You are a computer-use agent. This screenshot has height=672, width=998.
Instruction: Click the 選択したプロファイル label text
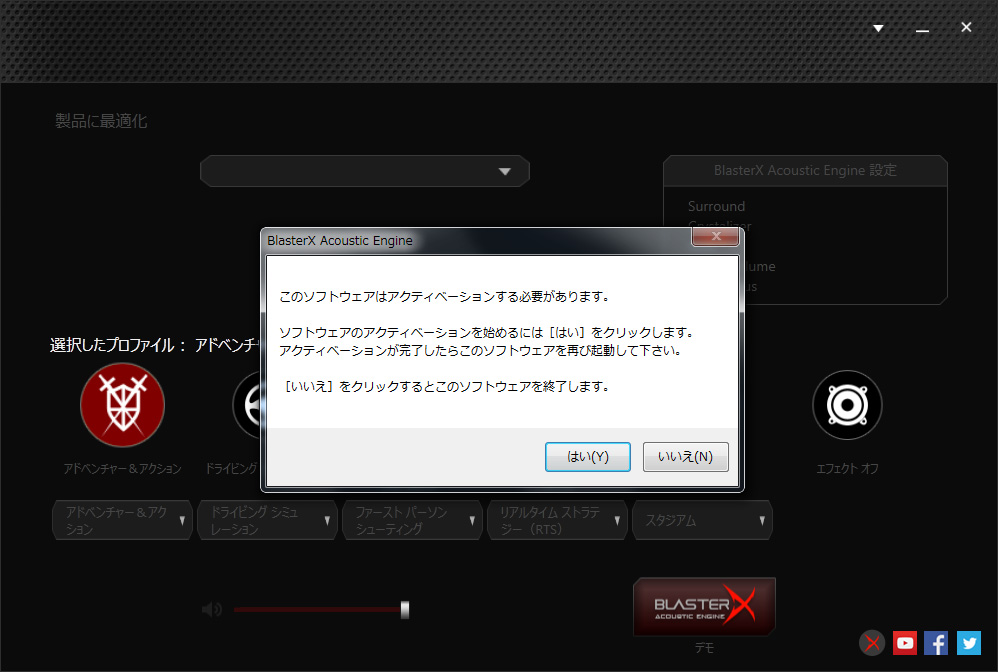coord(118,345)
